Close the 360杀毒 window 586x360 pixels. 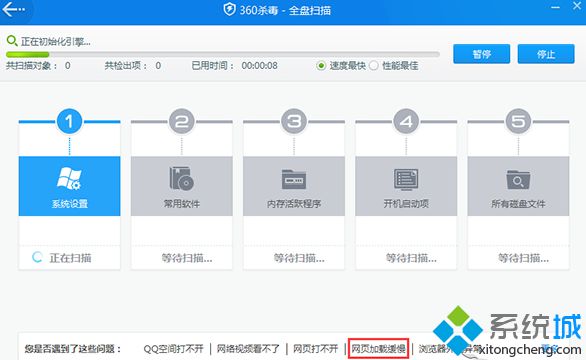pos(577,6)
